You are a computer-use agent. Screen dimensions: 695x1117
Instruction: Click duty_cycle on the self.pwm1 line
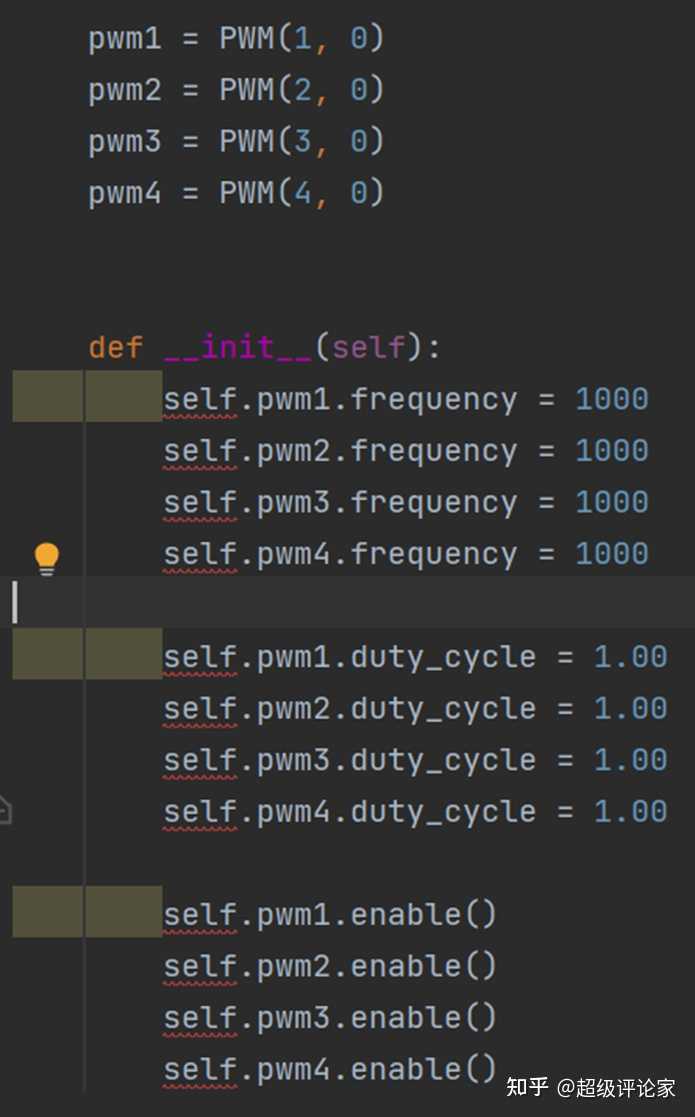(x=443, y=657)
